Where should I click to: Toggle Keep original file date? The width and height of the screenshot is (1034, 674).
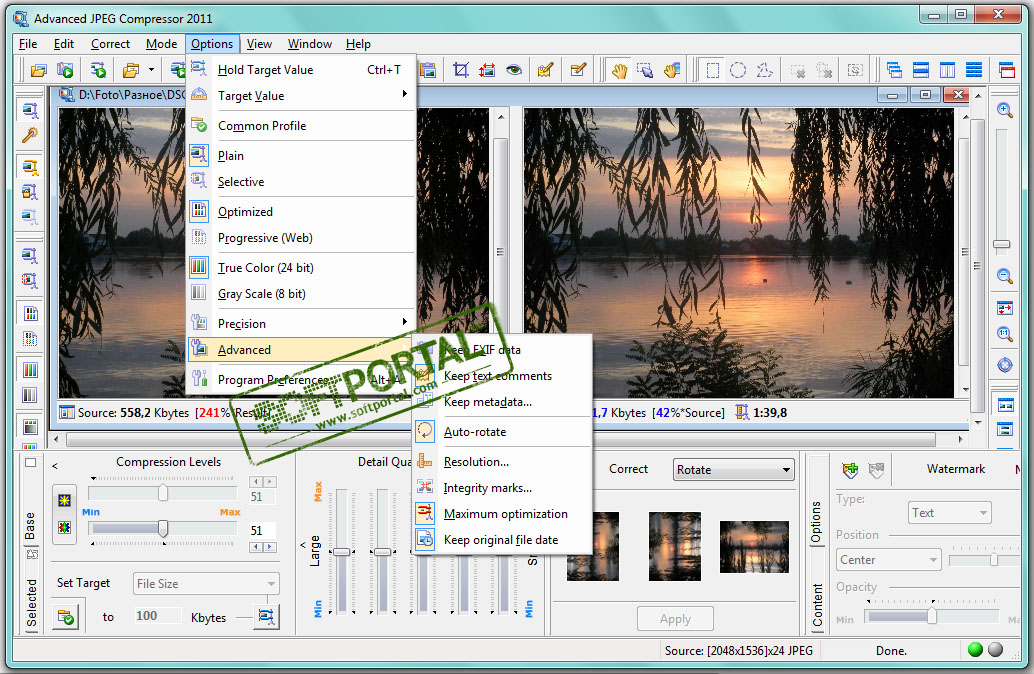click(x=502, y=539)
